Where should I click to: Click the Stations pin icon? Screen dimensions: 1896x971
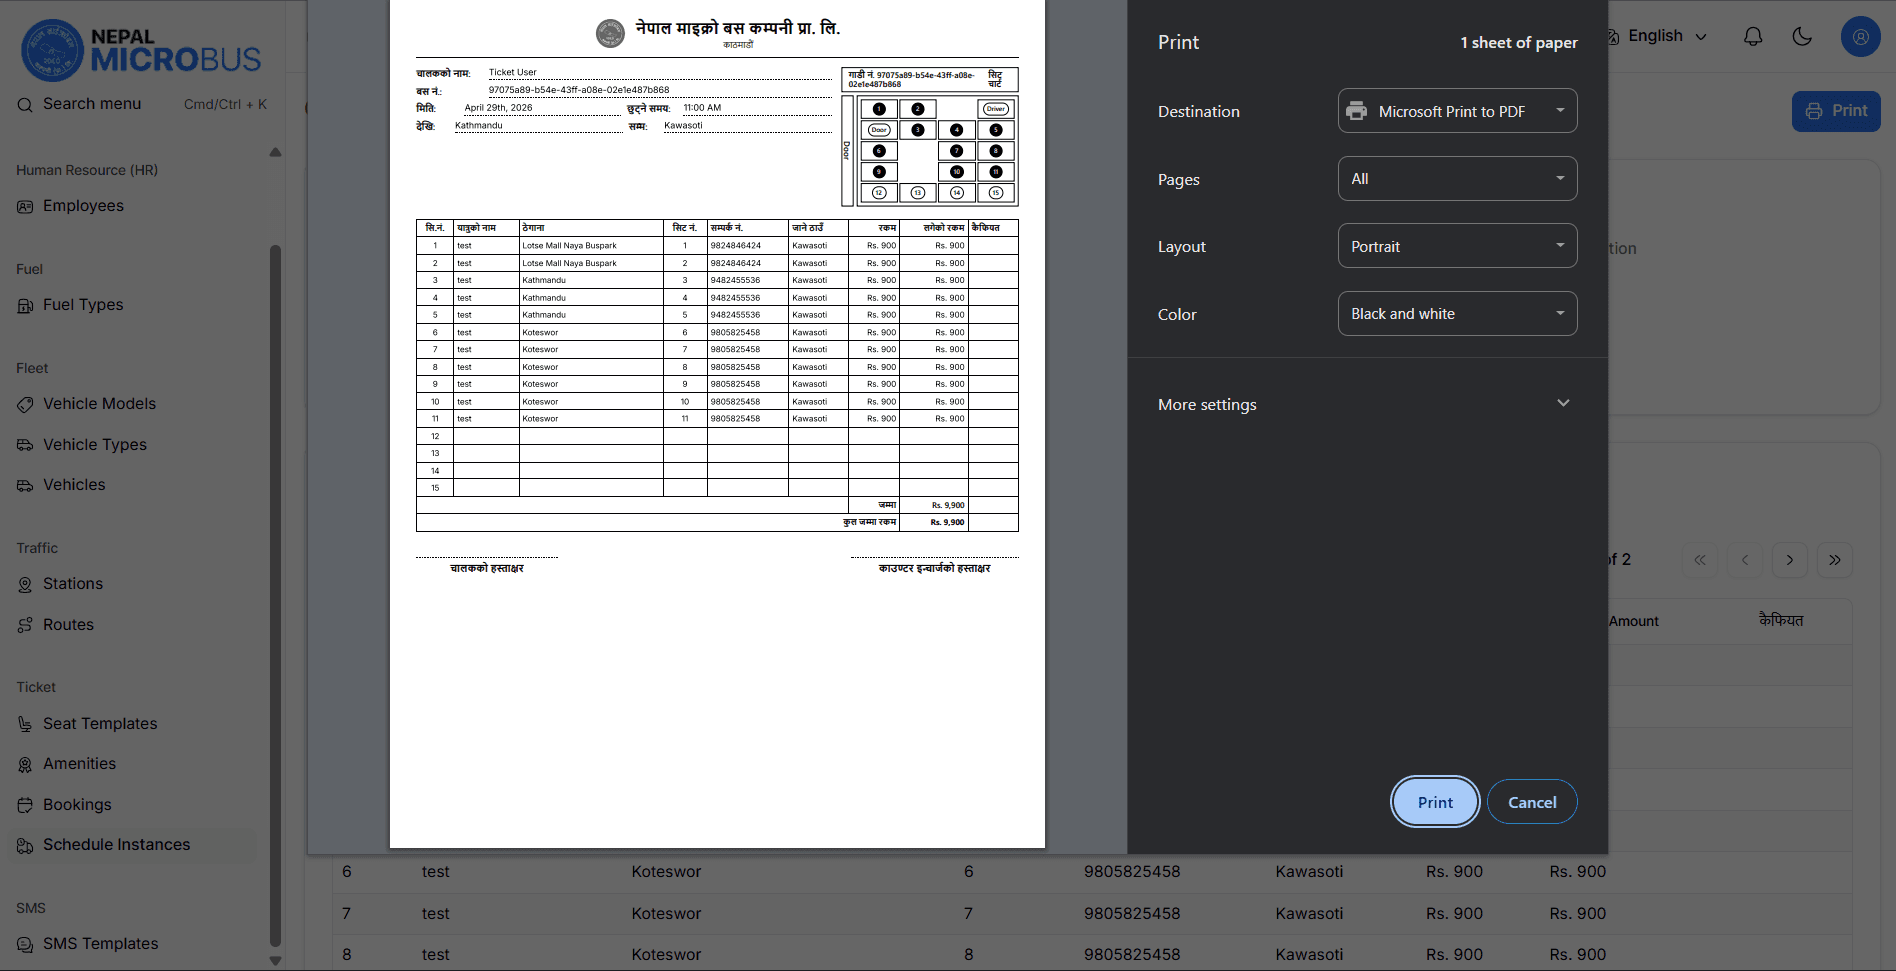pos(25,584)
